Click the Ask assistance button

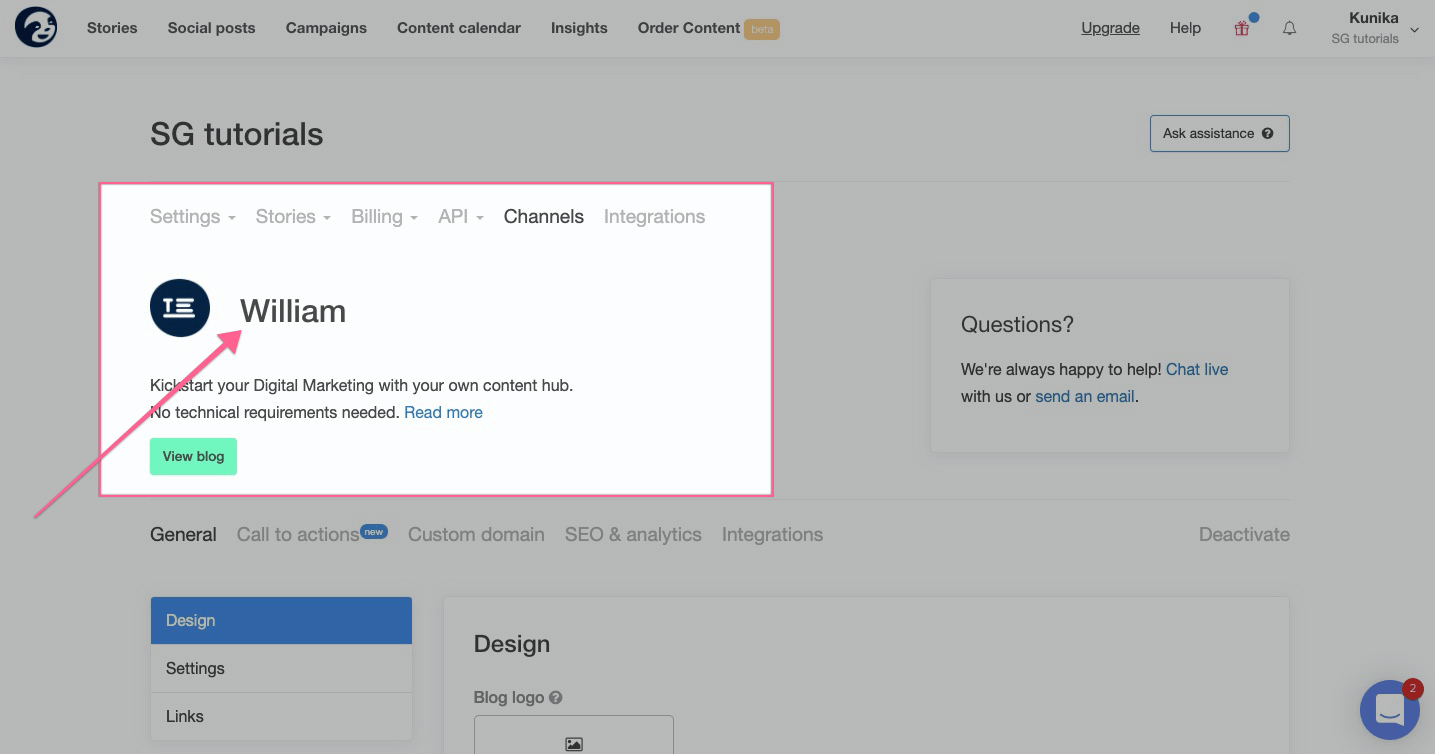[1219, 134]
